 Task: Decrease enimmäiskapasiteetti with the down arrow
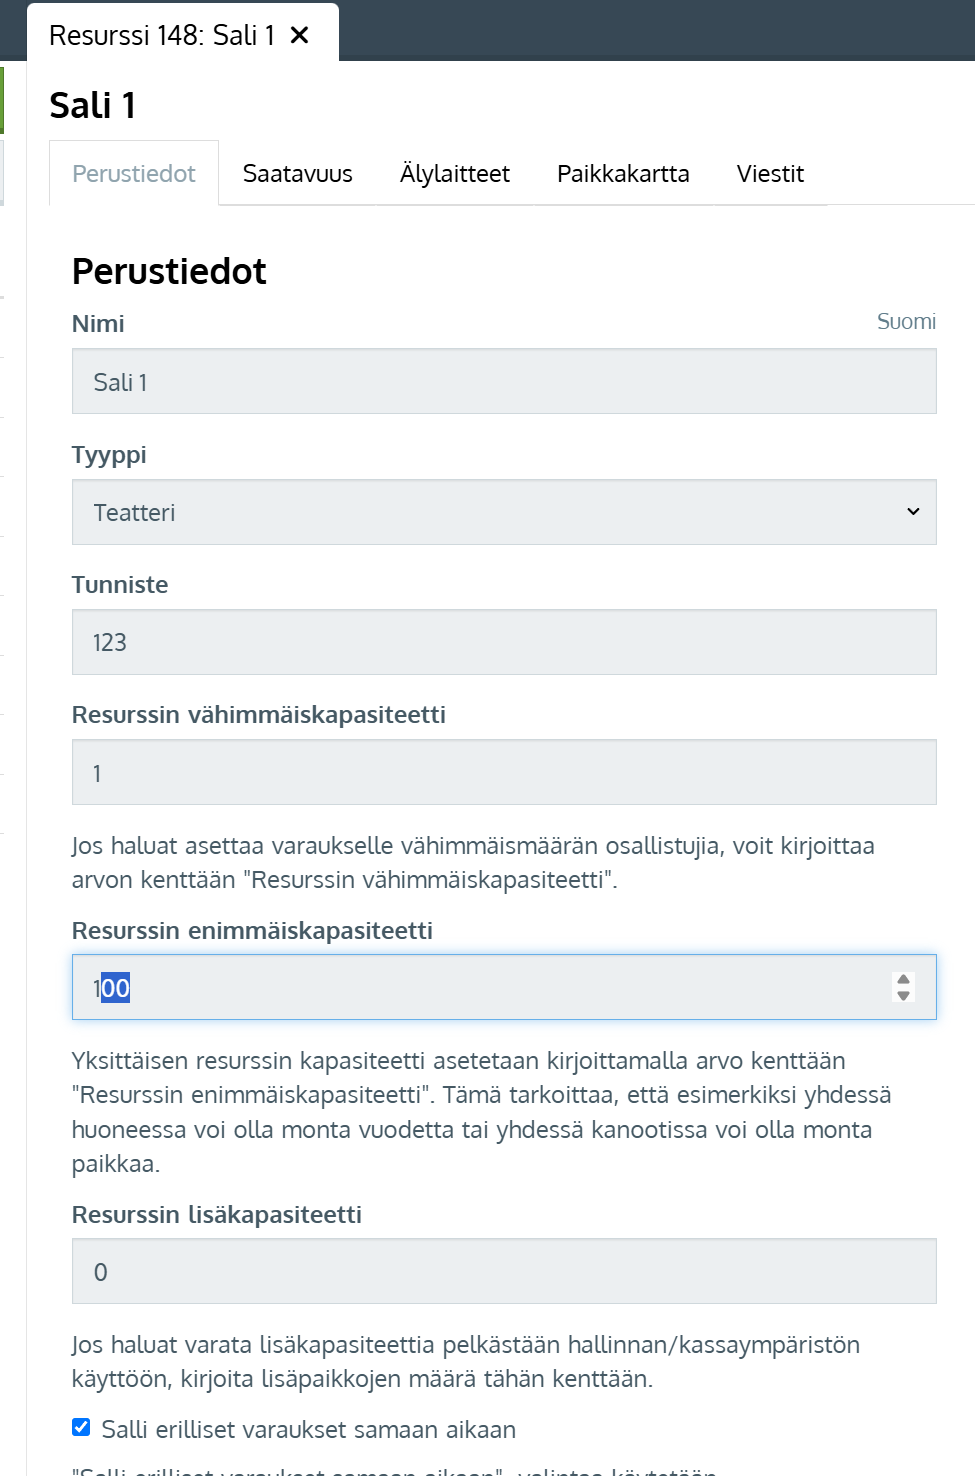tap(904, 996)
